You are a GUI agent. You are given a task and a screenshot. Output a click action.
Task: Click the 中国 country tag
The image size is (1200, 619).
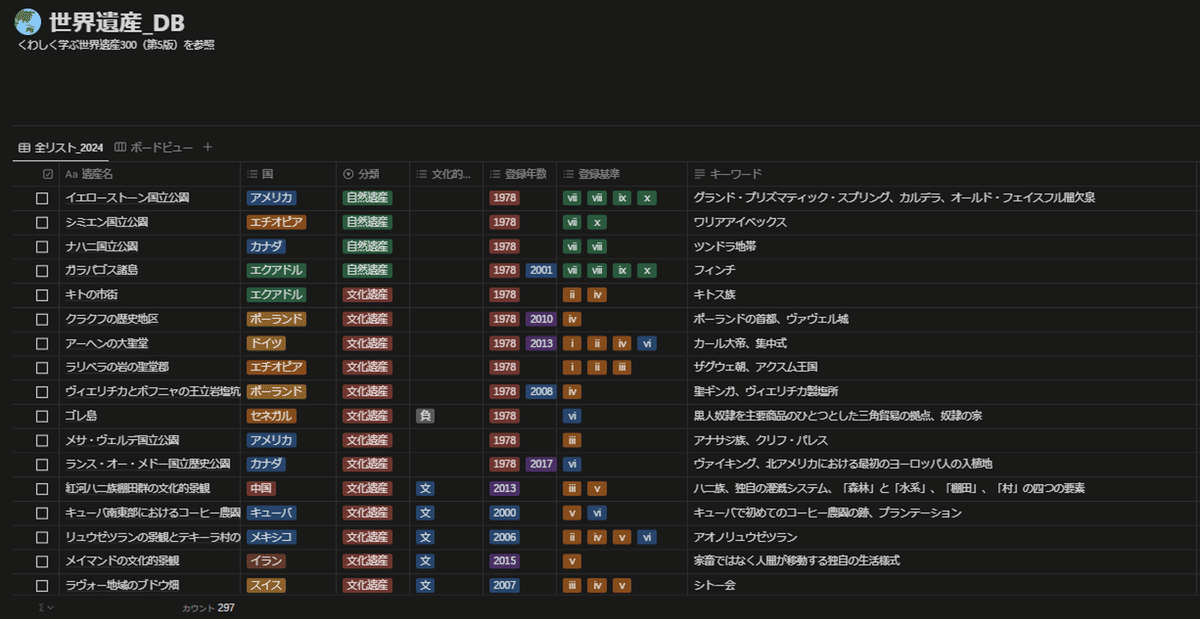tap(262, 488)
